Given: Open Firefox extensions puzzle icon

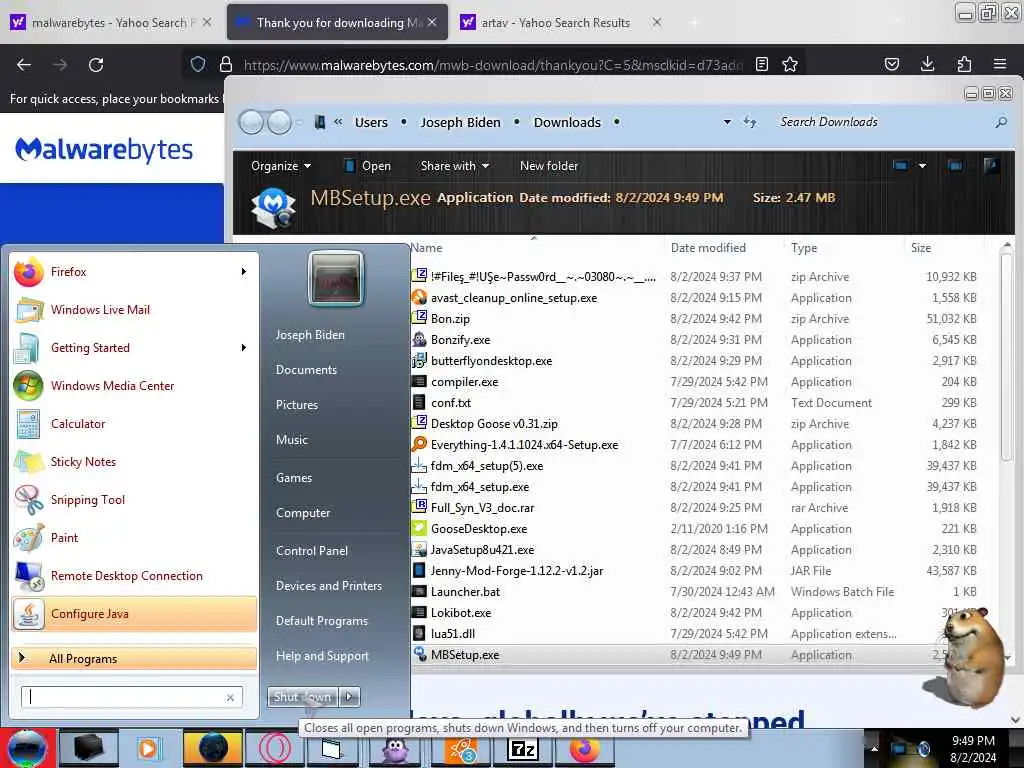Looking at the screenshot, I should (964, 64).
